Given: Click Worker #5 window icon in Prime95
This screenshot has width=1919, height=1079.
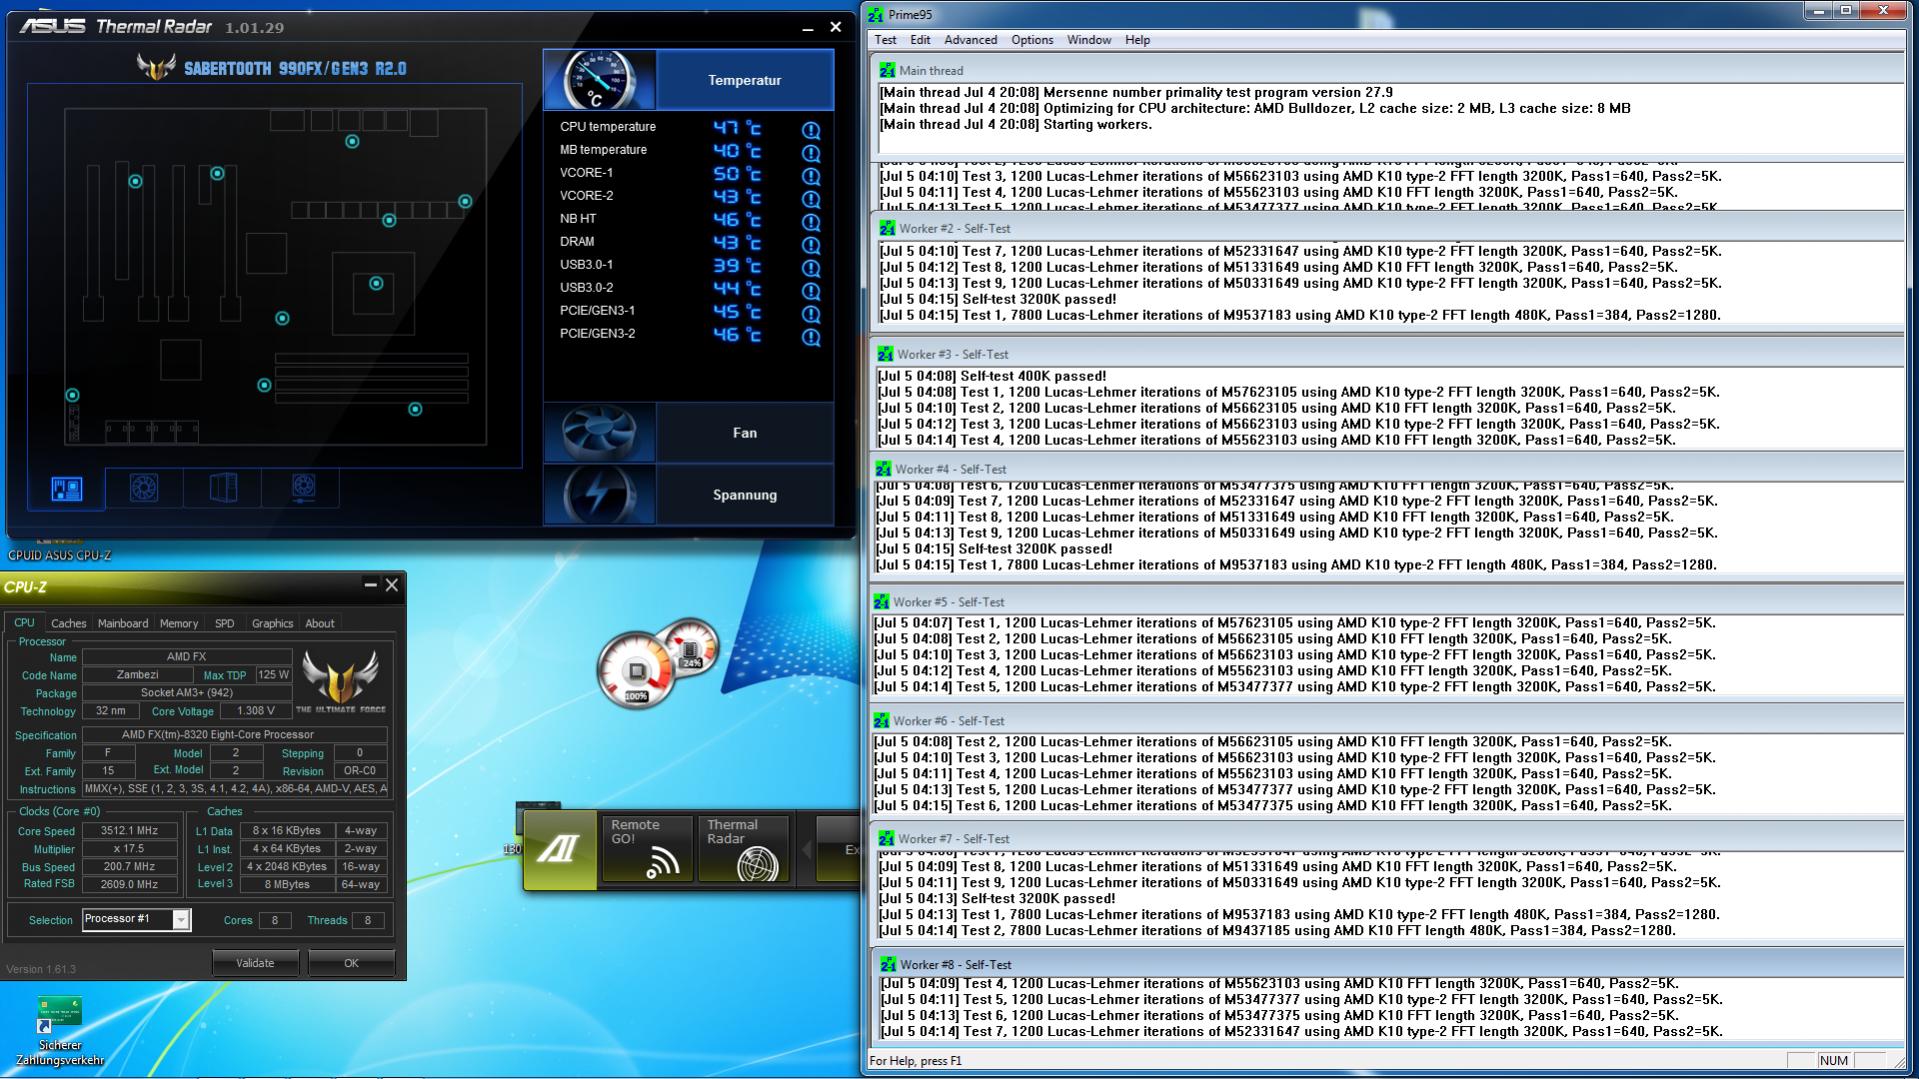Looking at the screenshot, I should click(881, 602).
